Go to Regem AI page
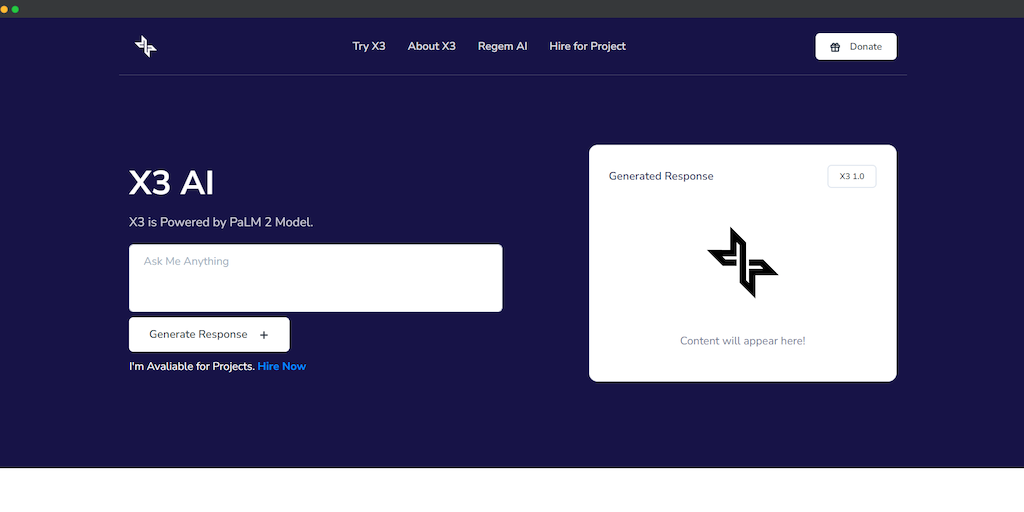Image resolution: width=1024 pixels, height=512 pixels. pyautogui.click(x=502, y=46)
